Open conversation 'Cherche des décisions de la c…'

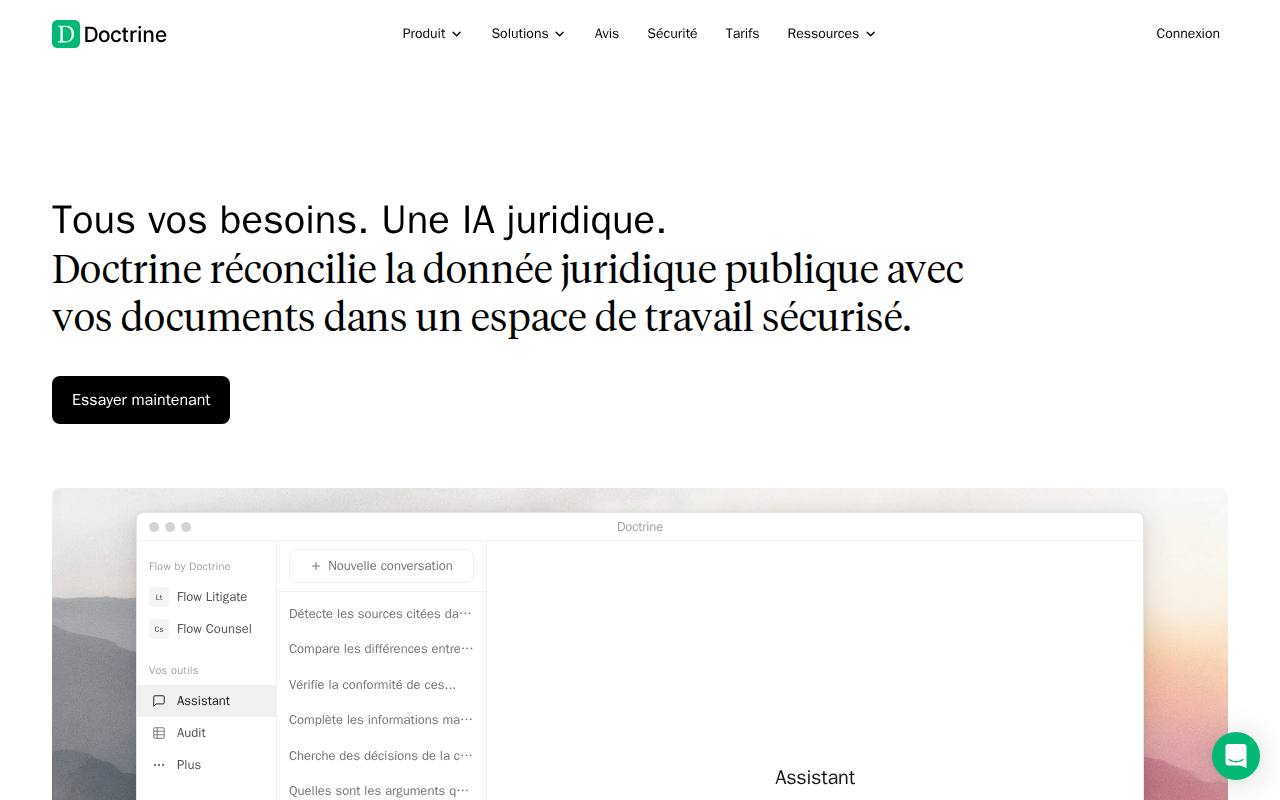coord(381,756)
